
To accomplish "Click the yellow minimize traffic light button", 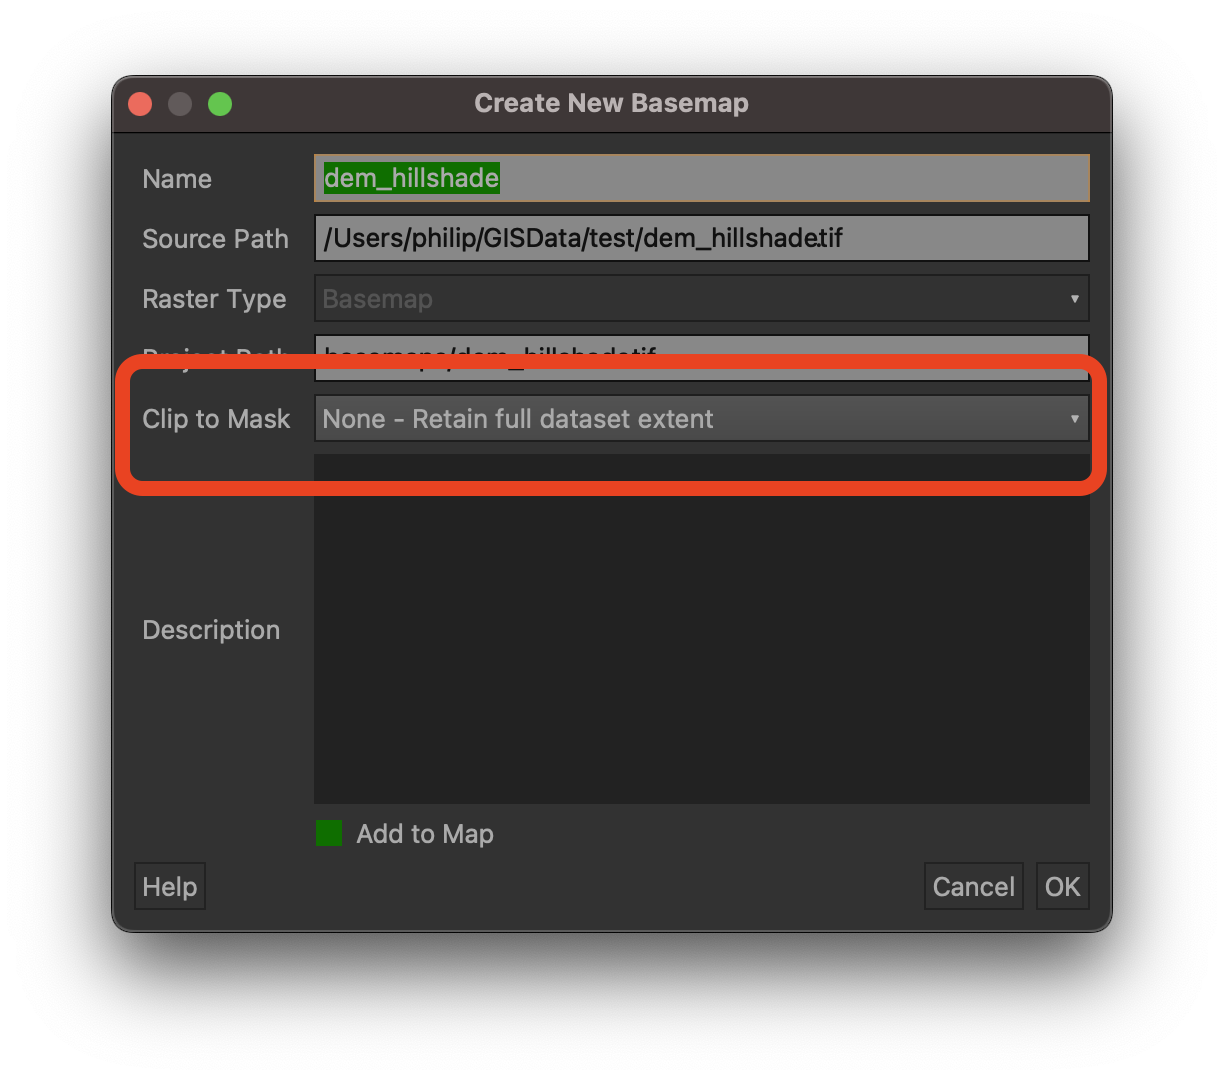I will (180, 103).
